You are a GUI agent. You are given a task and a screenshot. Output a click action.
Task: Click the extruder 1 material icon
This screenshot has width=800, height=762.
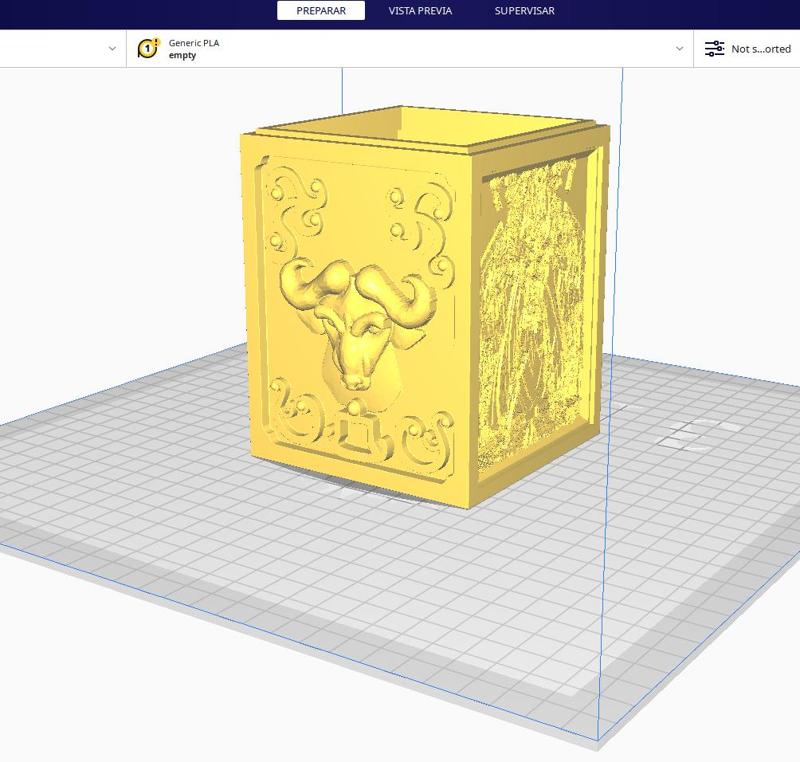click(x=148, y=48)
